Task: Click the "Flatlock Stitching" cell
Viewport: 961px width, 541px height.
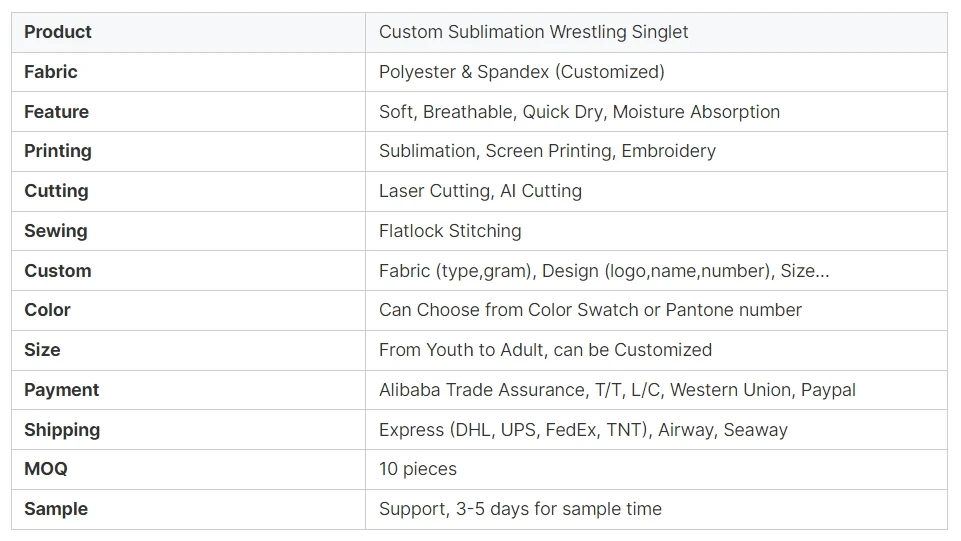Action: [x=450, y=231]
